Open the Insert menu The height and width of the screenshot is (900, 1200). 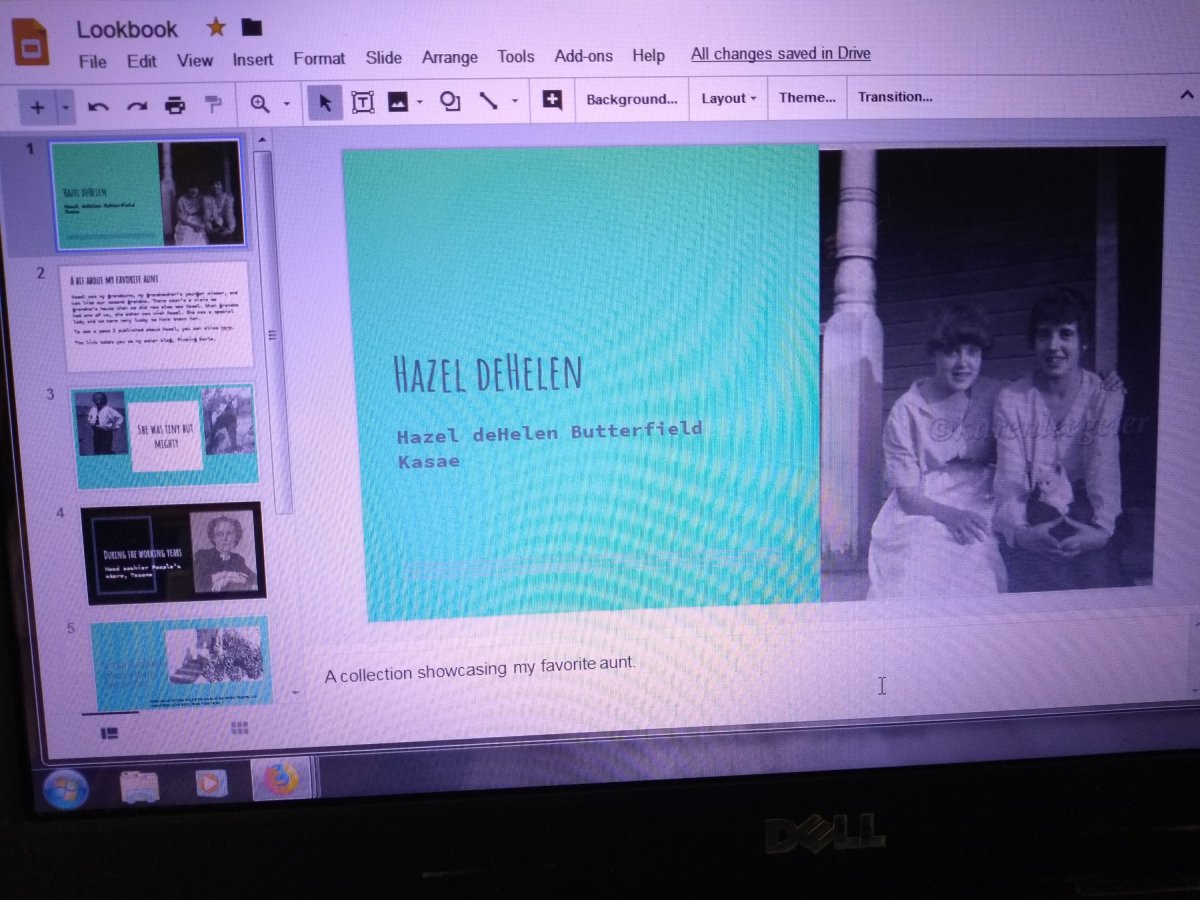pyautogui.click(x=253, y=60)
